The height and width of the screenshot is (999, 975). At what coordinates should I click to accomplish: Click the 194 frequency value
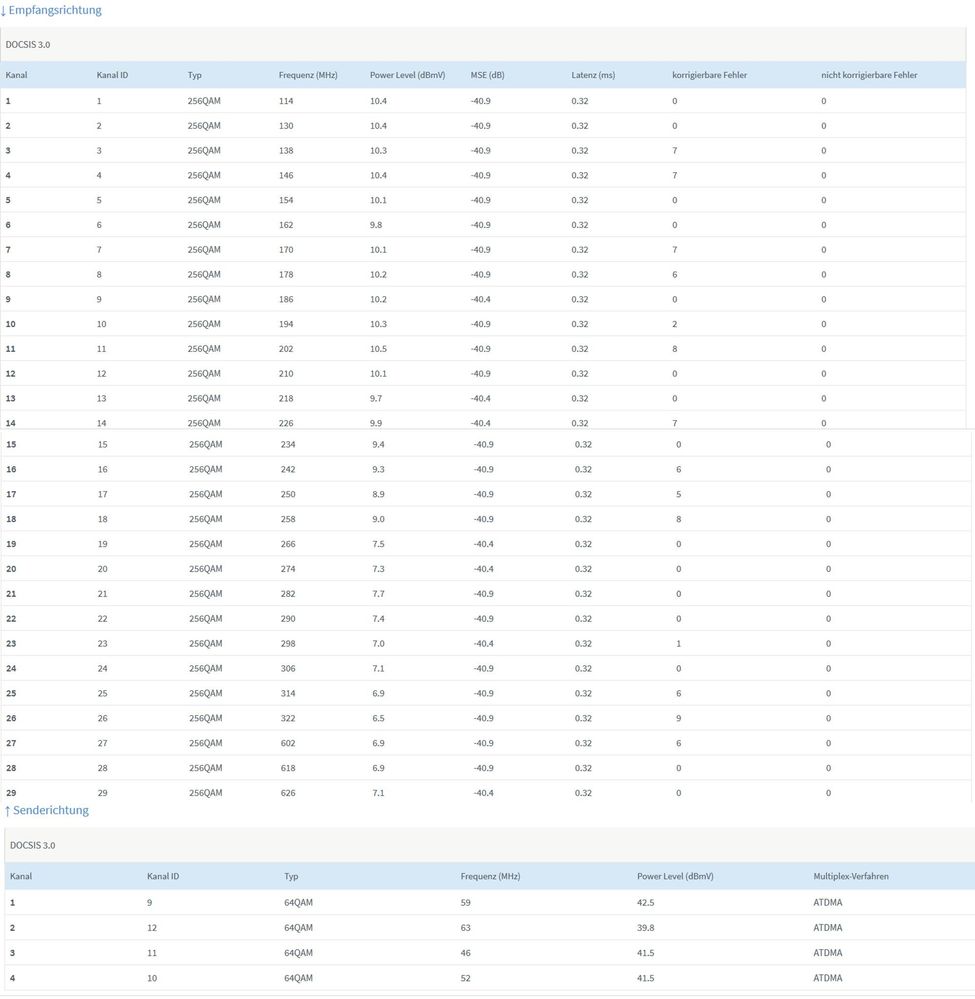click(x=286, y=324)
